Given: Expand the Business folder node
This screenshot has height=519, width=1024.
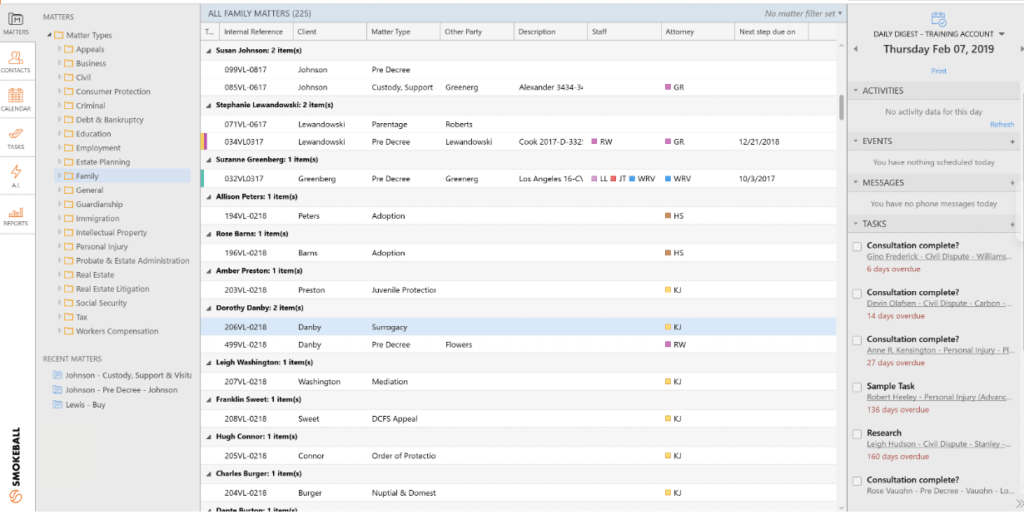Looking at the screenshot, I should 59,63.
